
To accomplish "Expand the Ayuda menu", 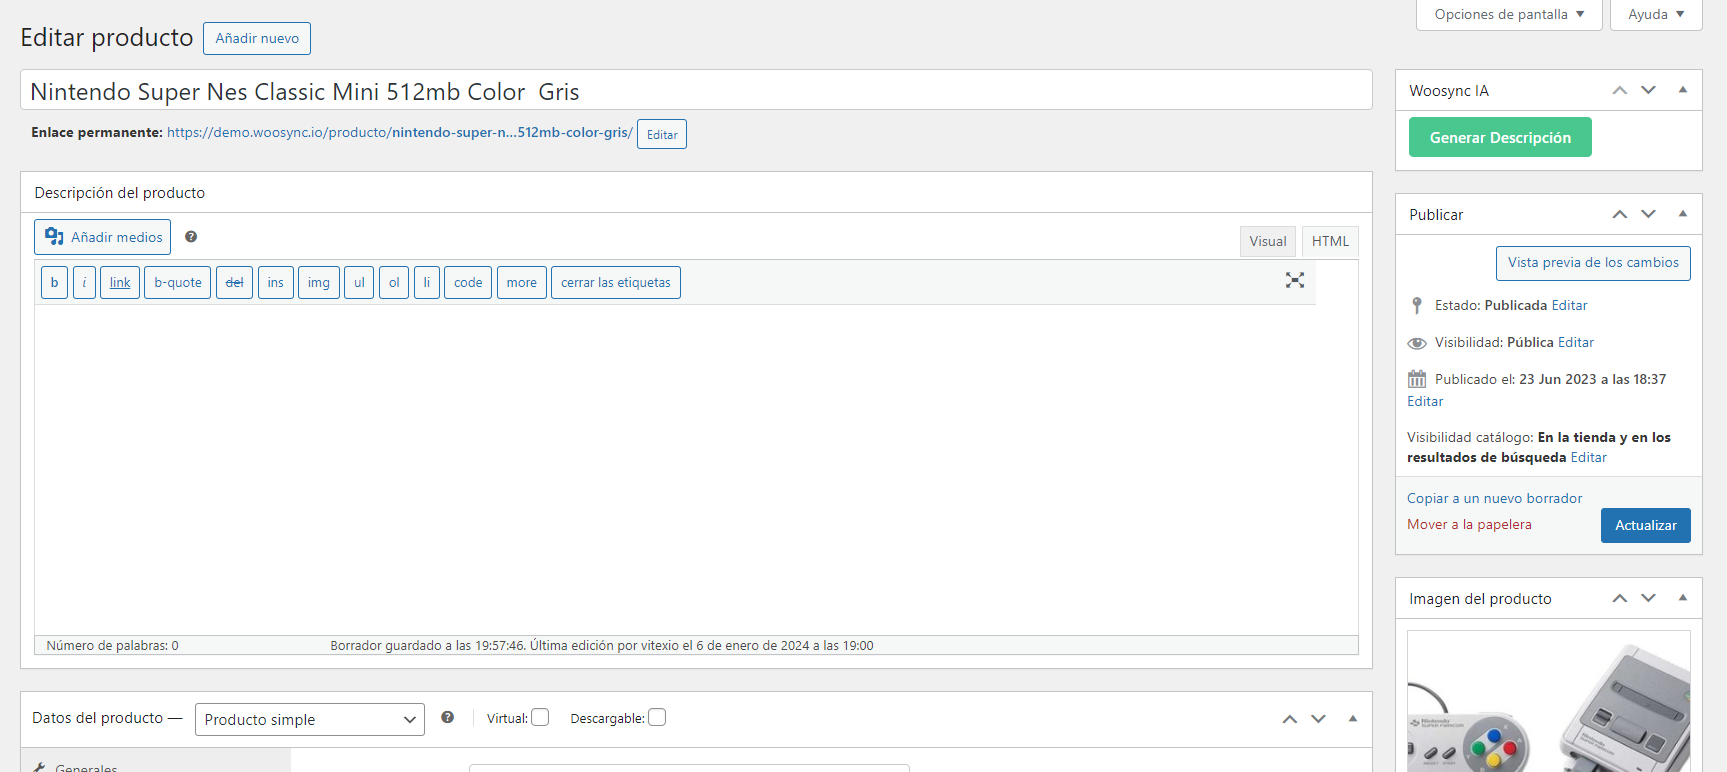I will point(1656,15).
